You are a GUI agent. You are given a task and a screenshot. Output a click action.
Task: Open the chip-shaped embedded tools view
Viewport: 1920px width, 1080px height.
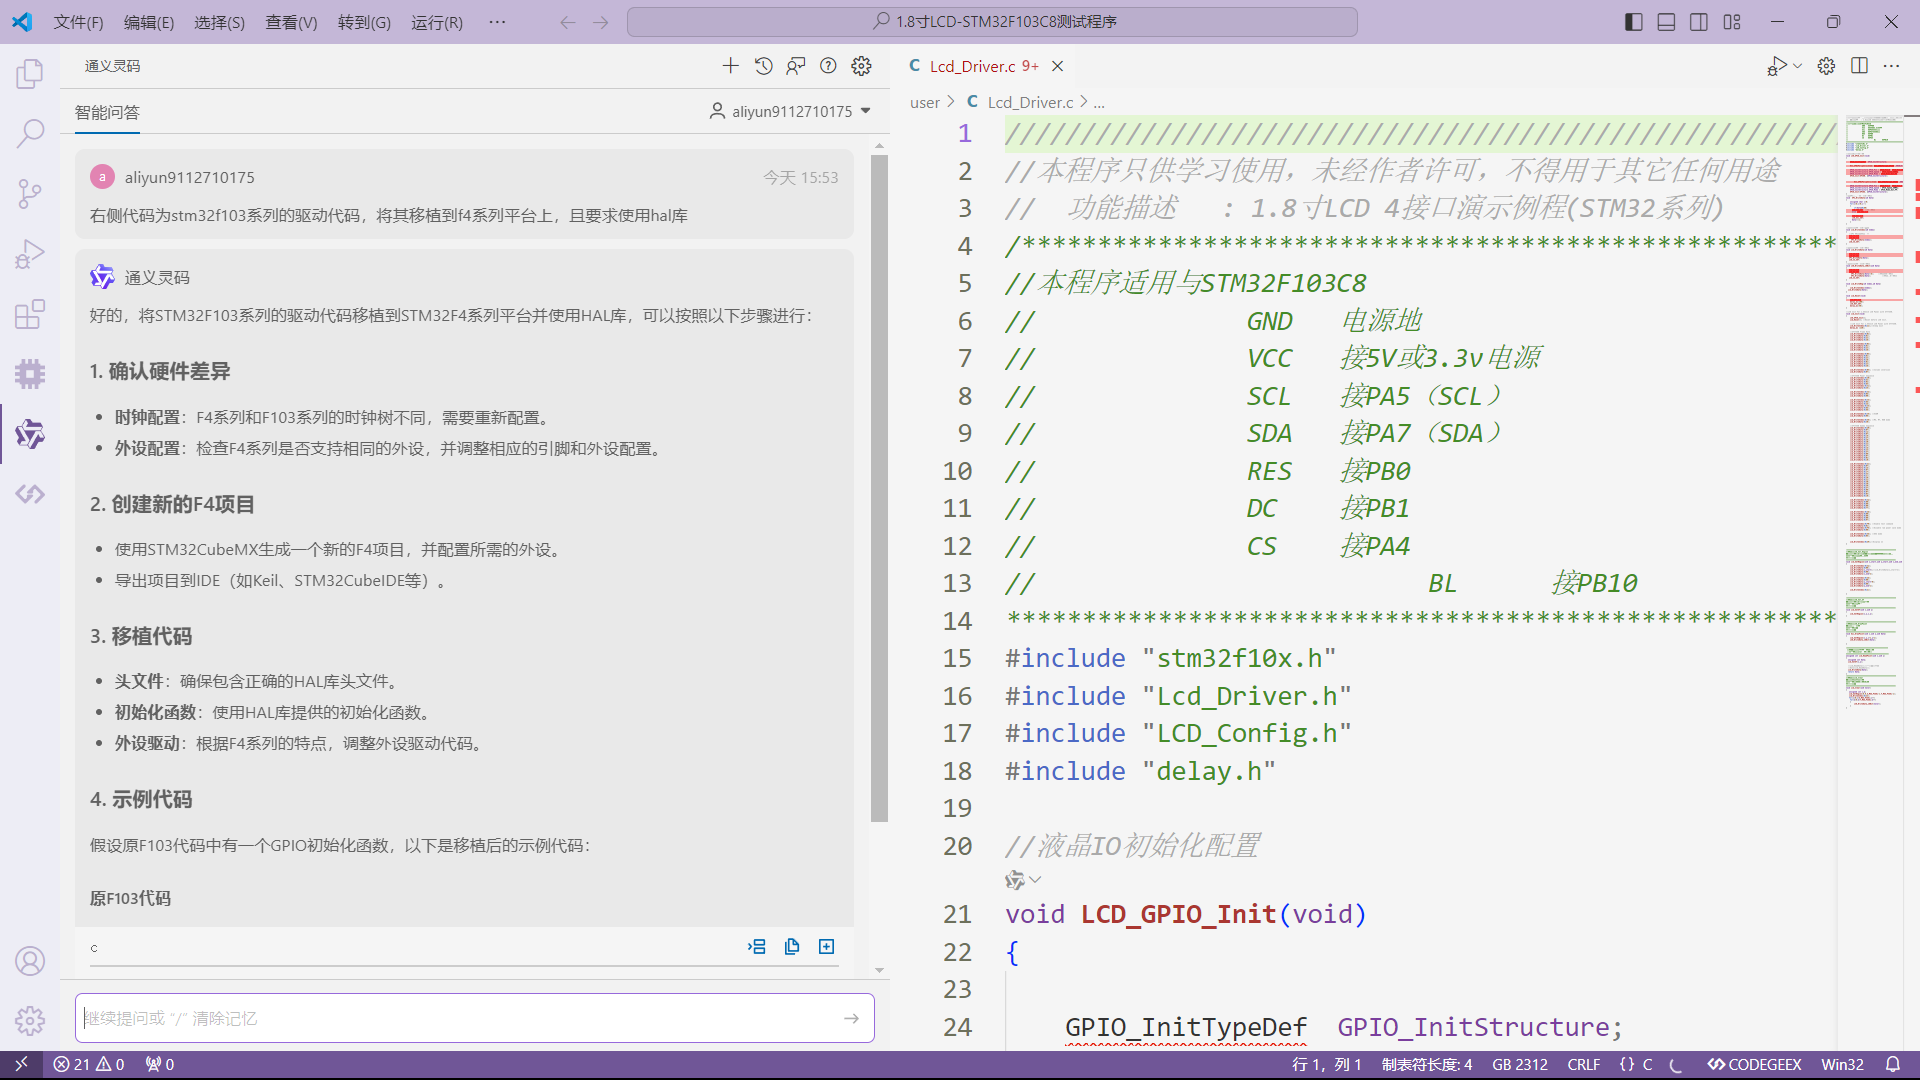30,374
